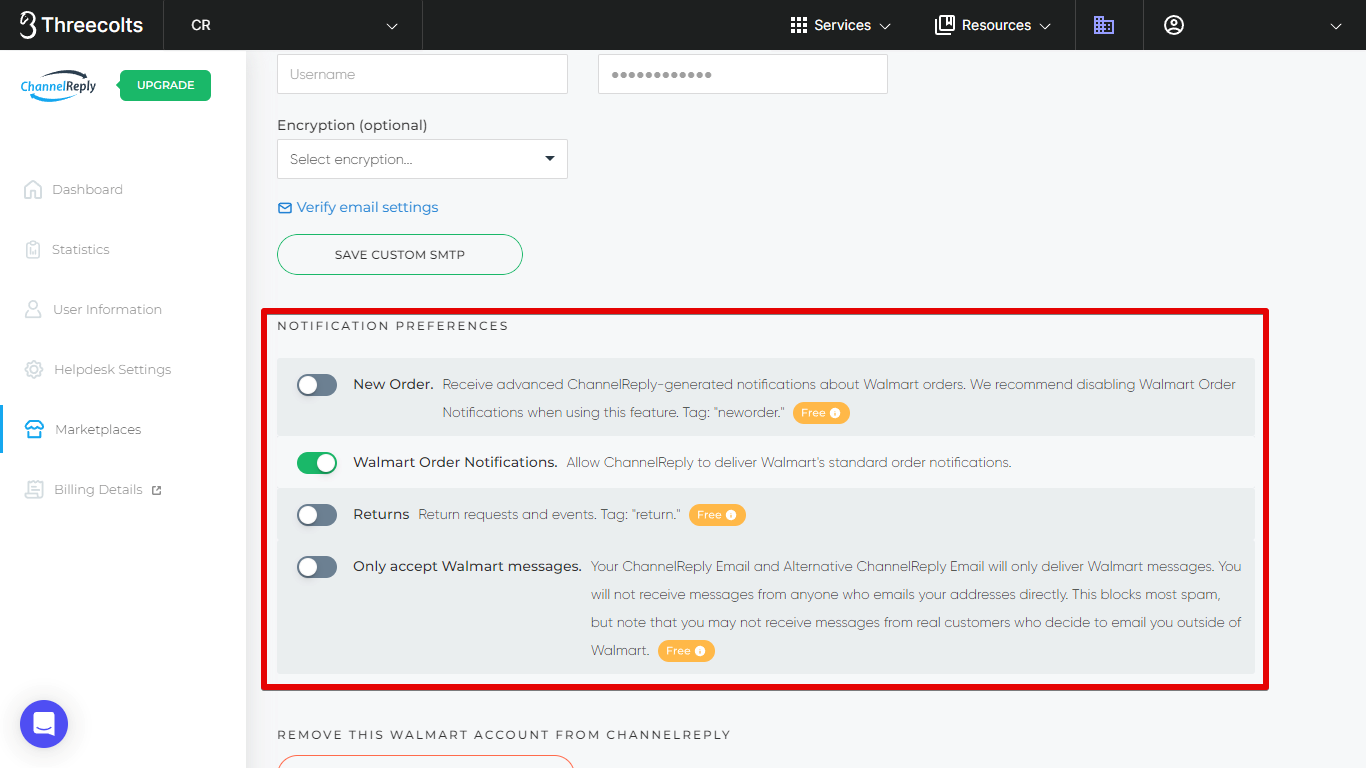Enable the Returns toggle

(x=317, y=515)
